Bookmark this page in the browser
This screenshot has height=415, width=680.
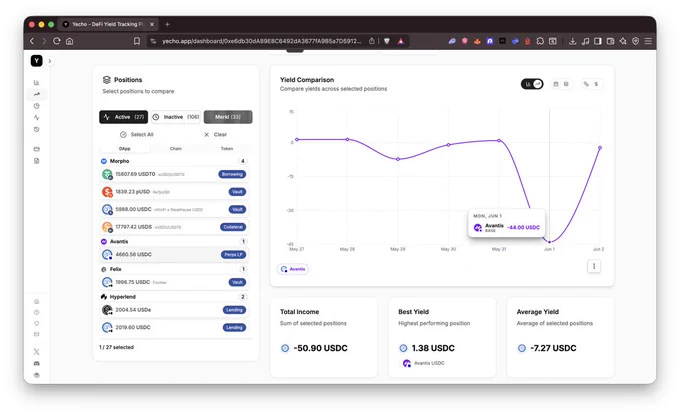click(137, 41)
